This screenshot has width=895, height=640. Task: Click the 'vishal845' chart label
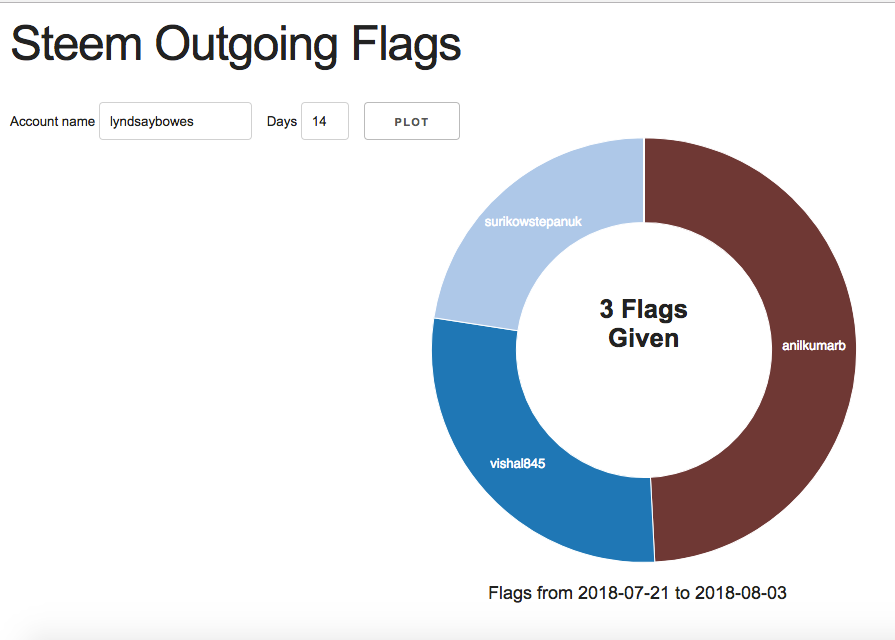517,464
